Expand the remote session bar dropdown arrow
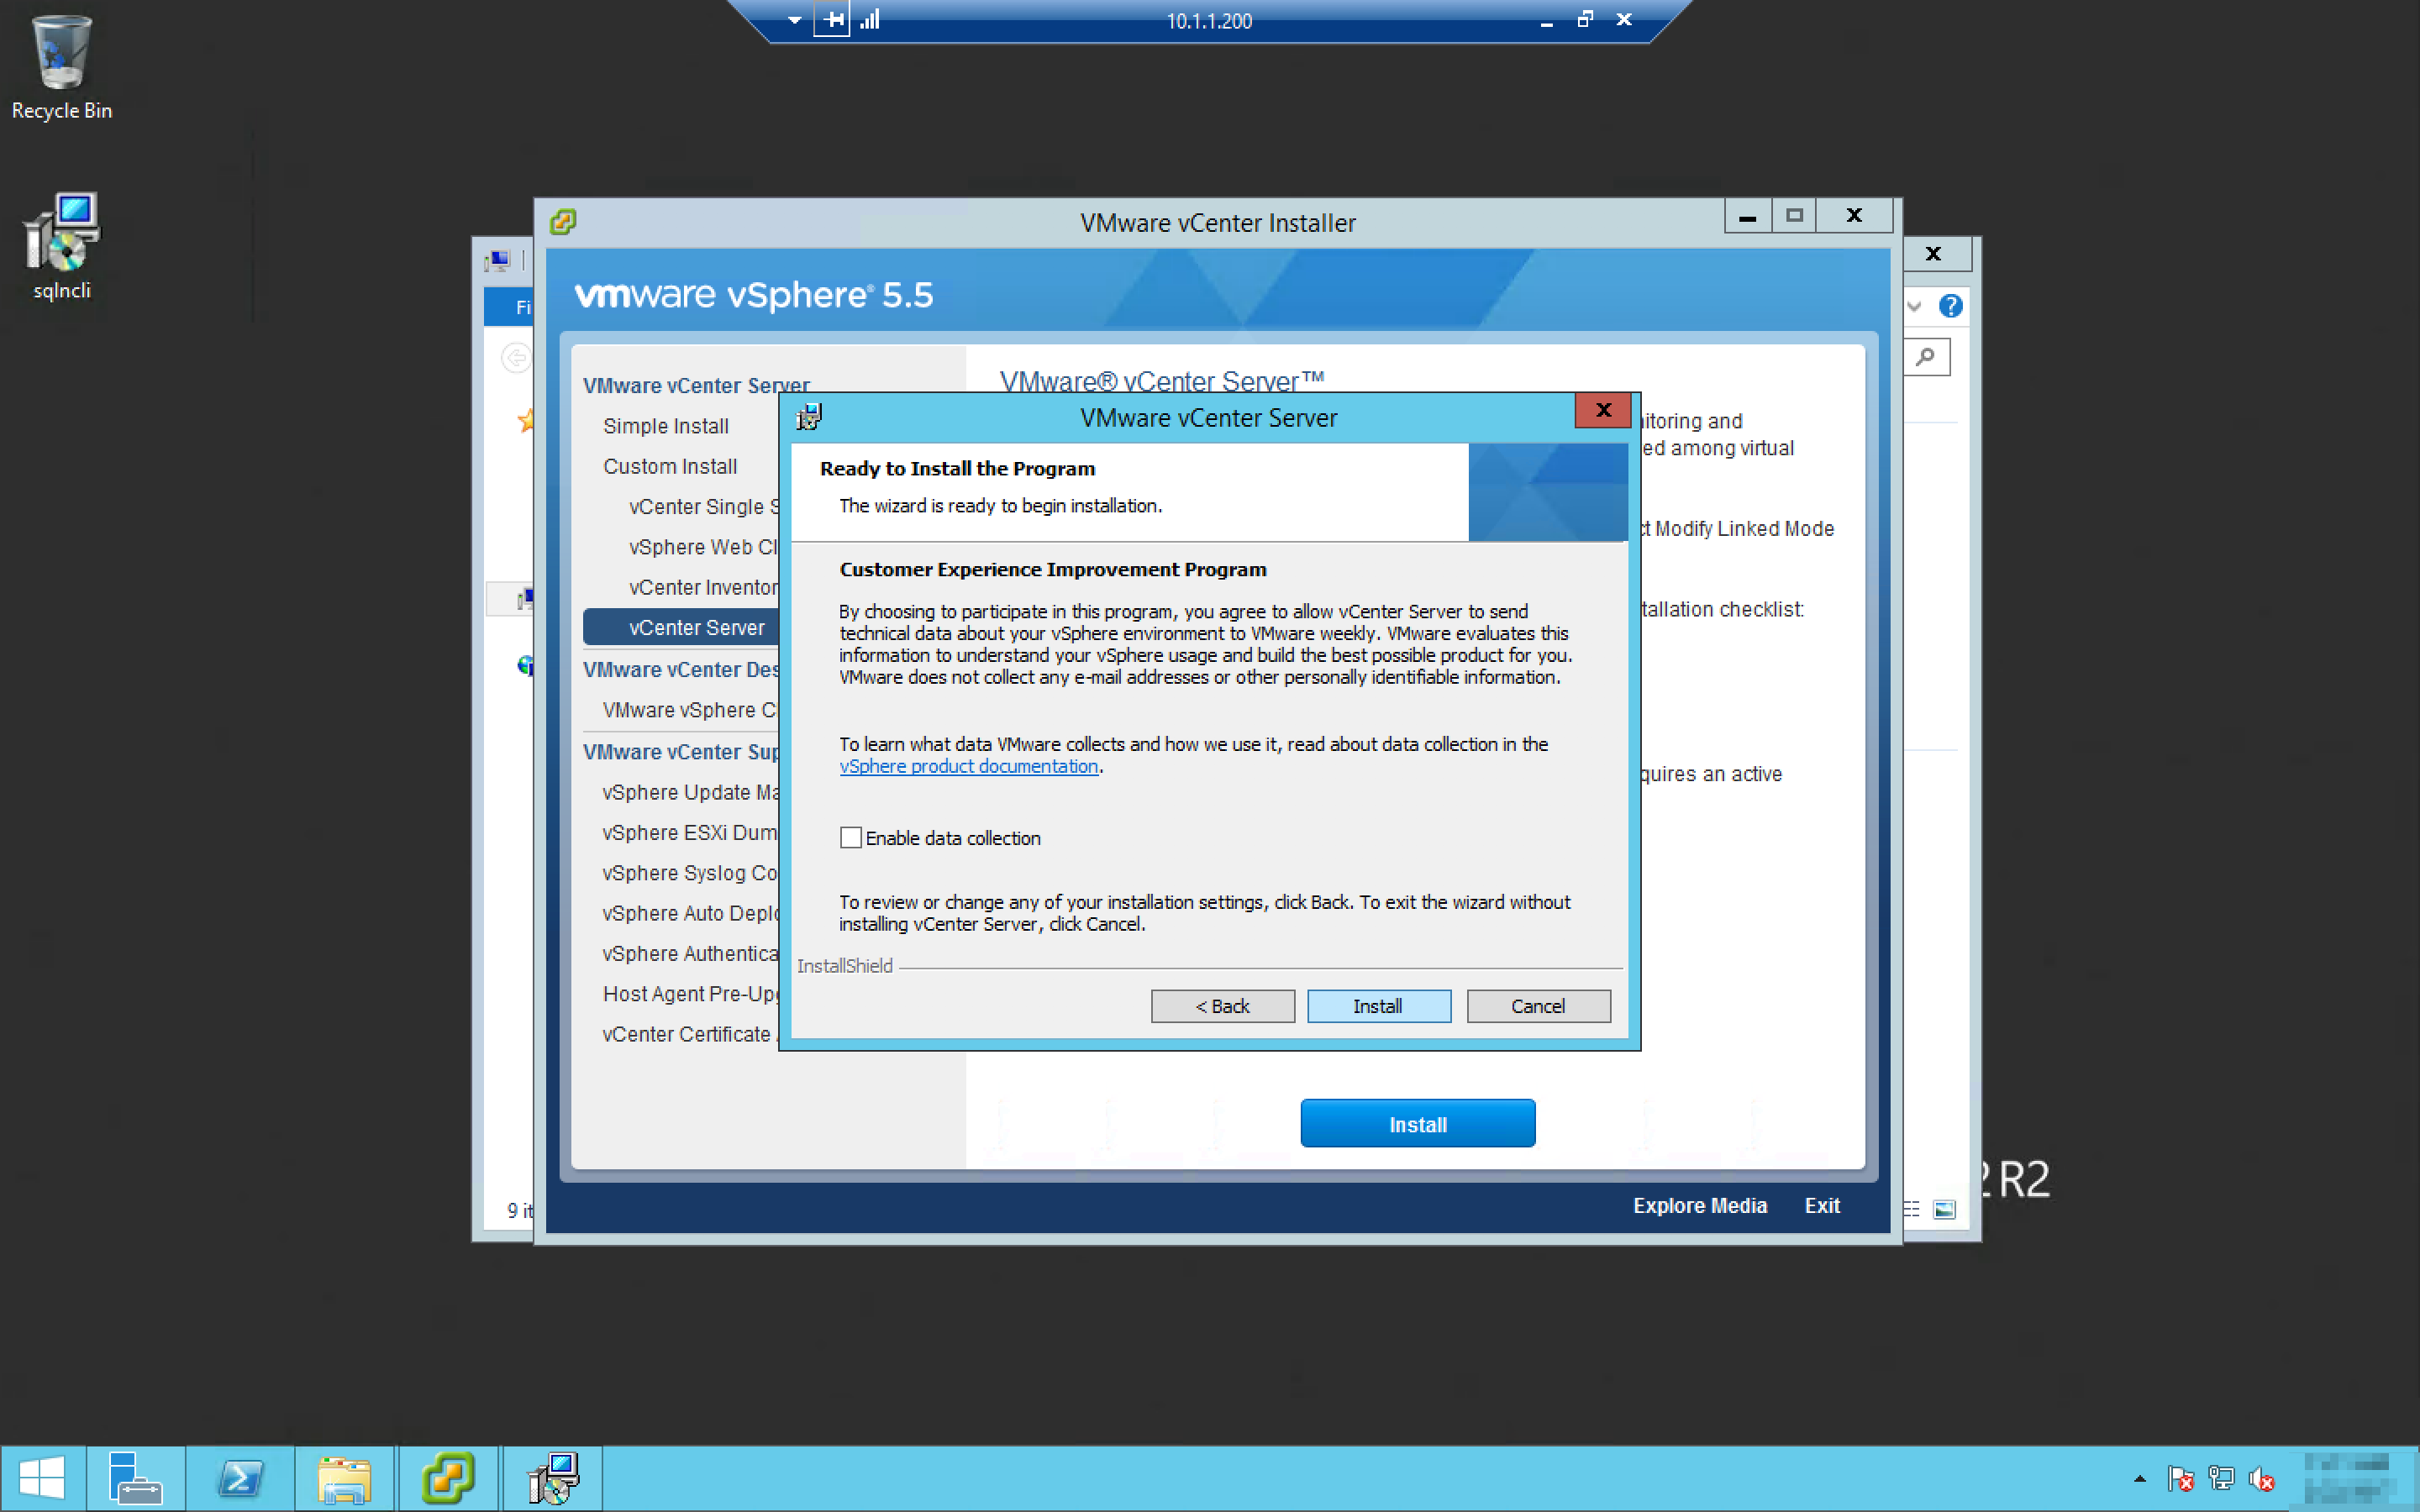The height and width of the screenshot is (1512, 2420). point(794,20)
